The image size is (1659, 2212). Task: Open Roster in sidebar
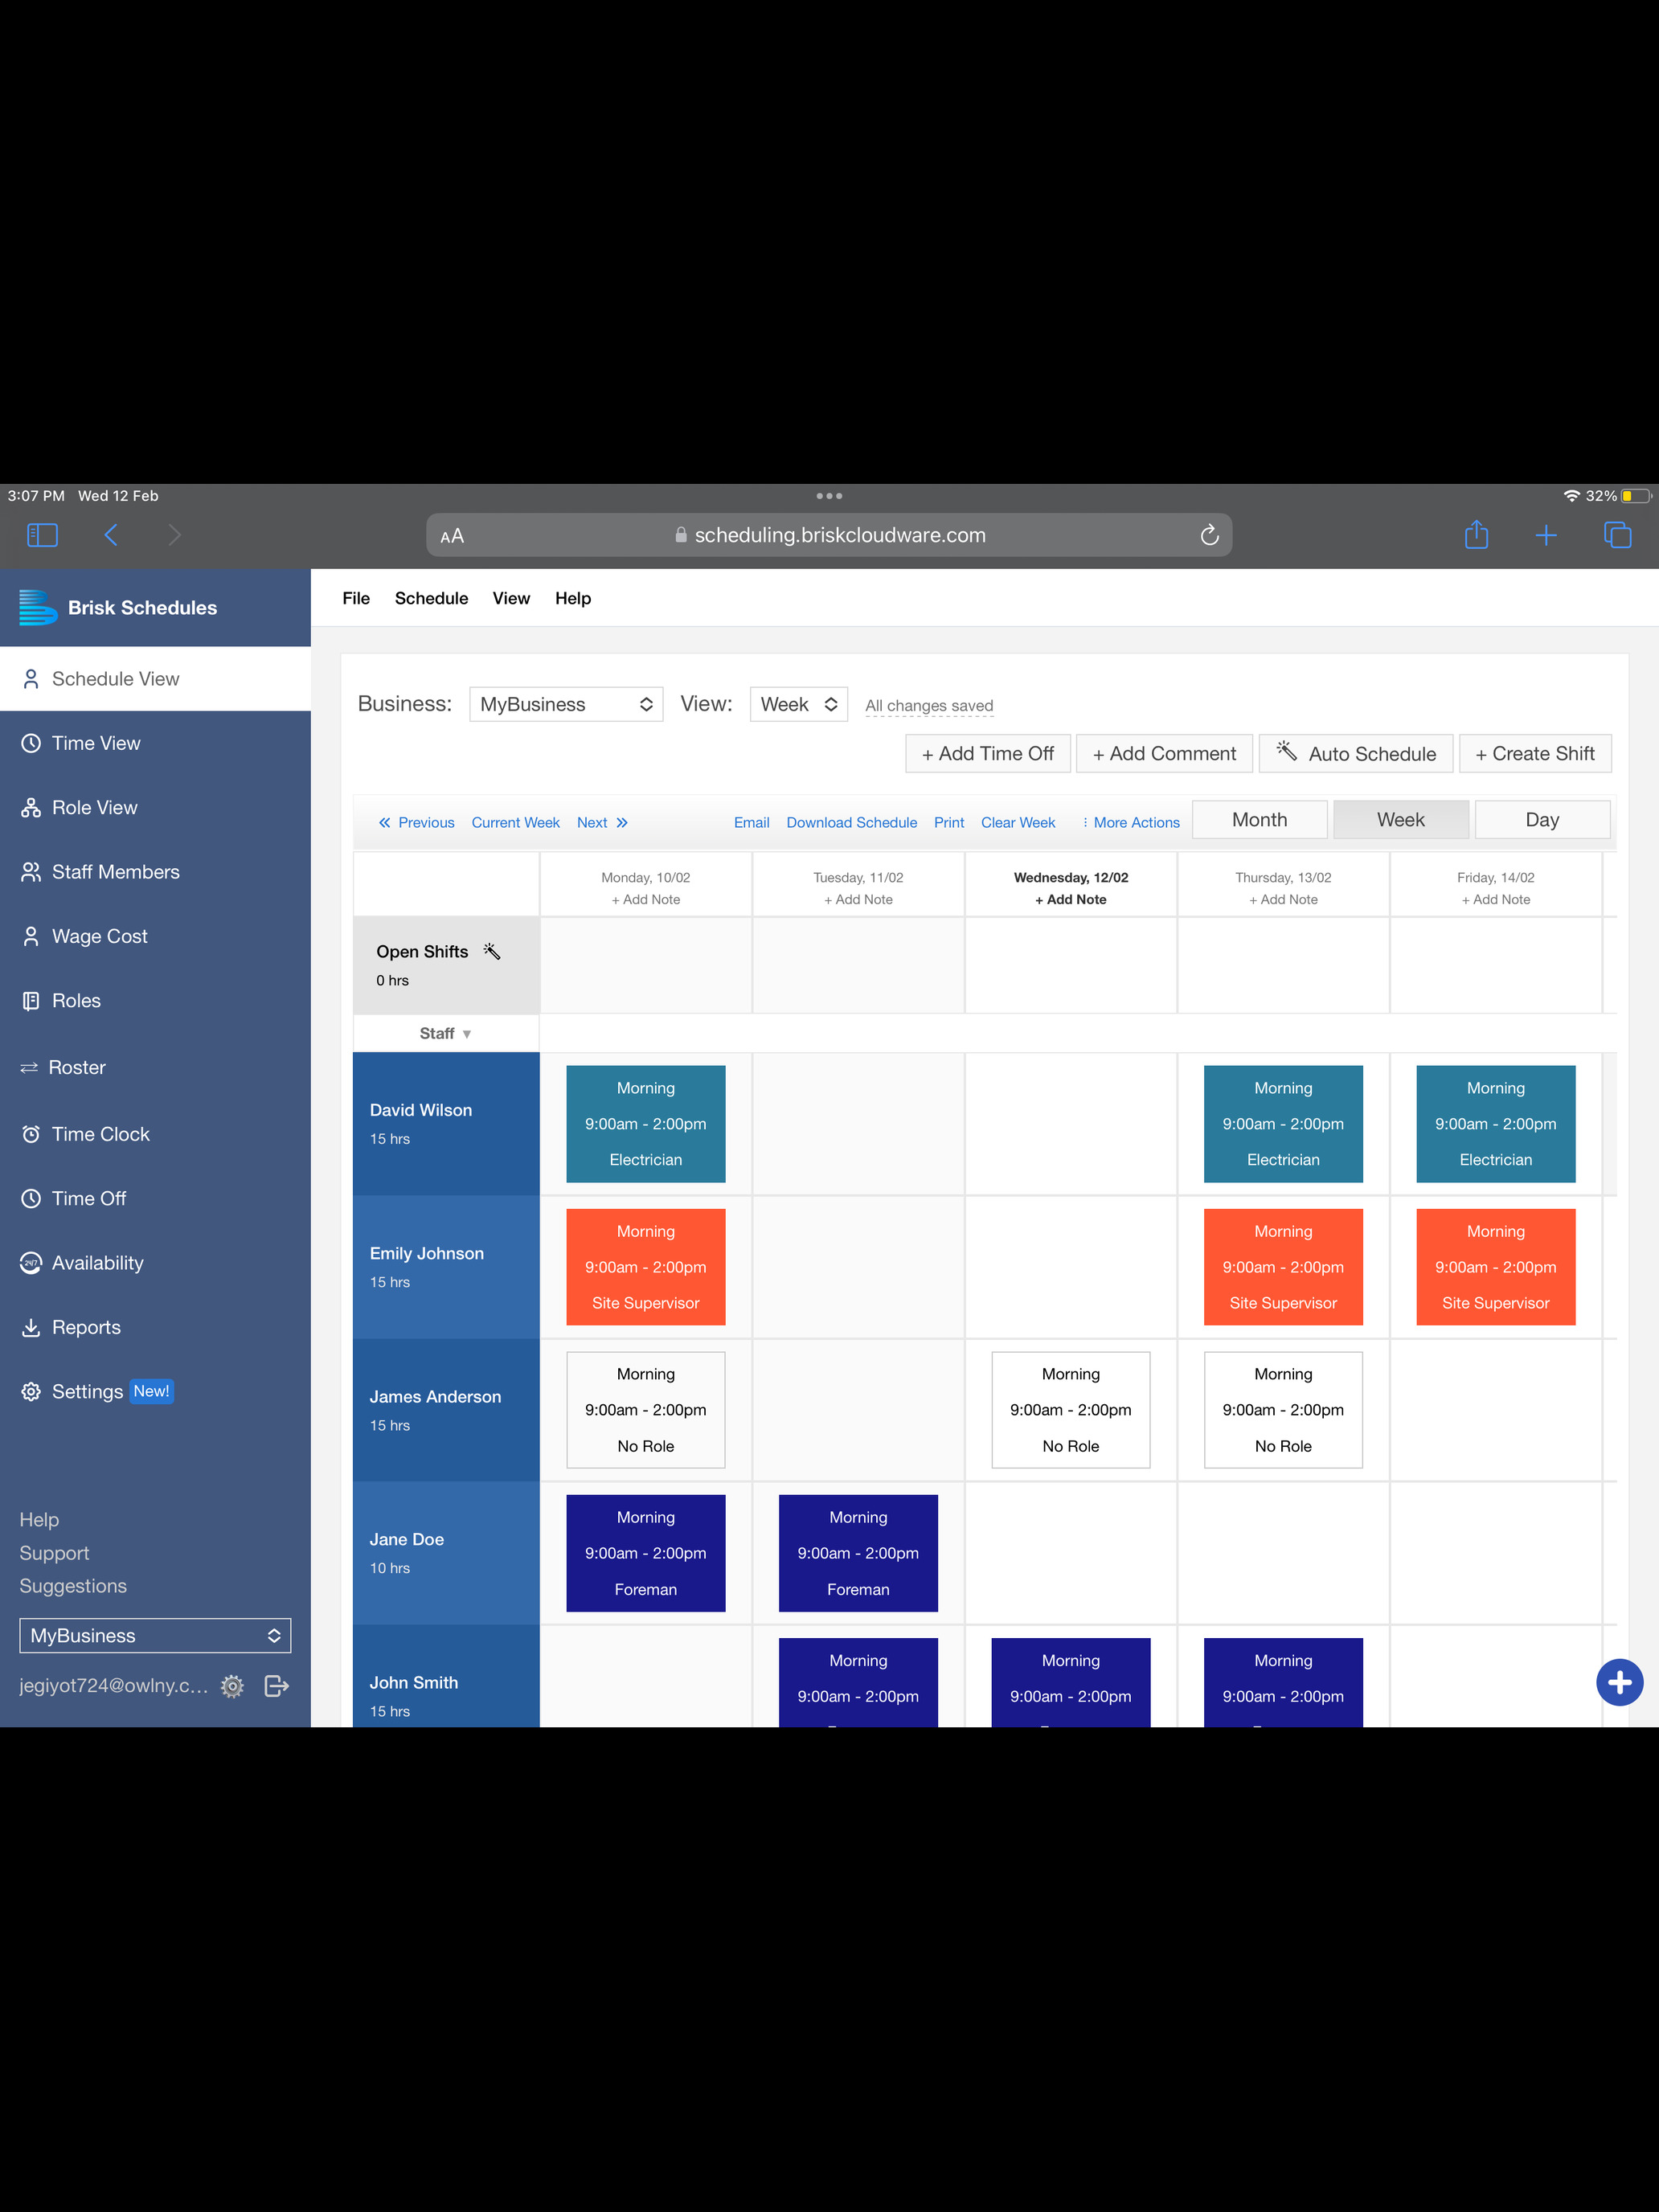click(x=155, y=1067)
